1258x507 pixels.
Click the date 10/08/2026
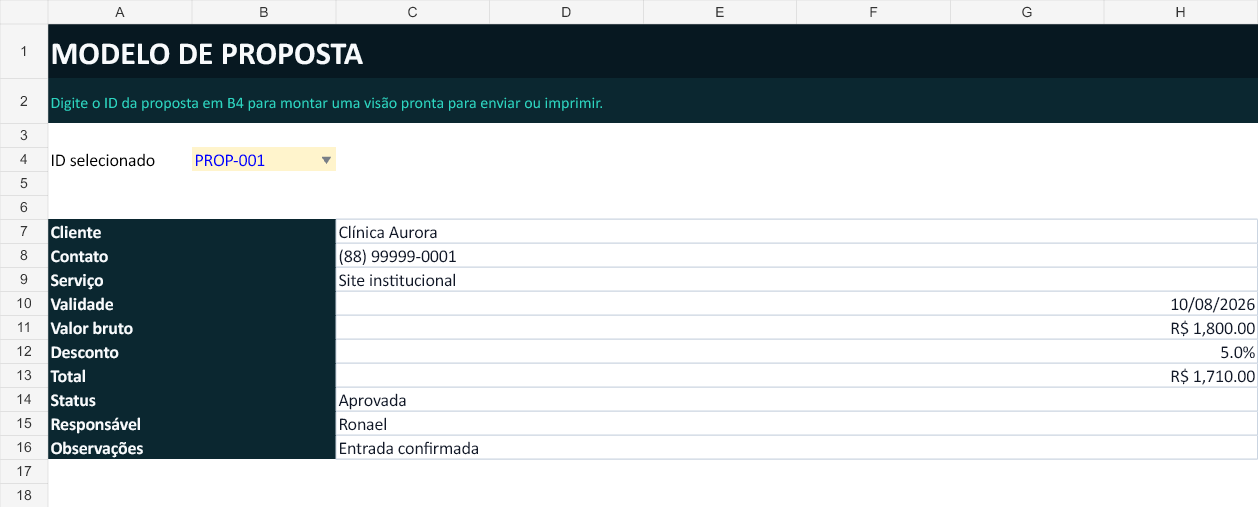point(1212,304)
